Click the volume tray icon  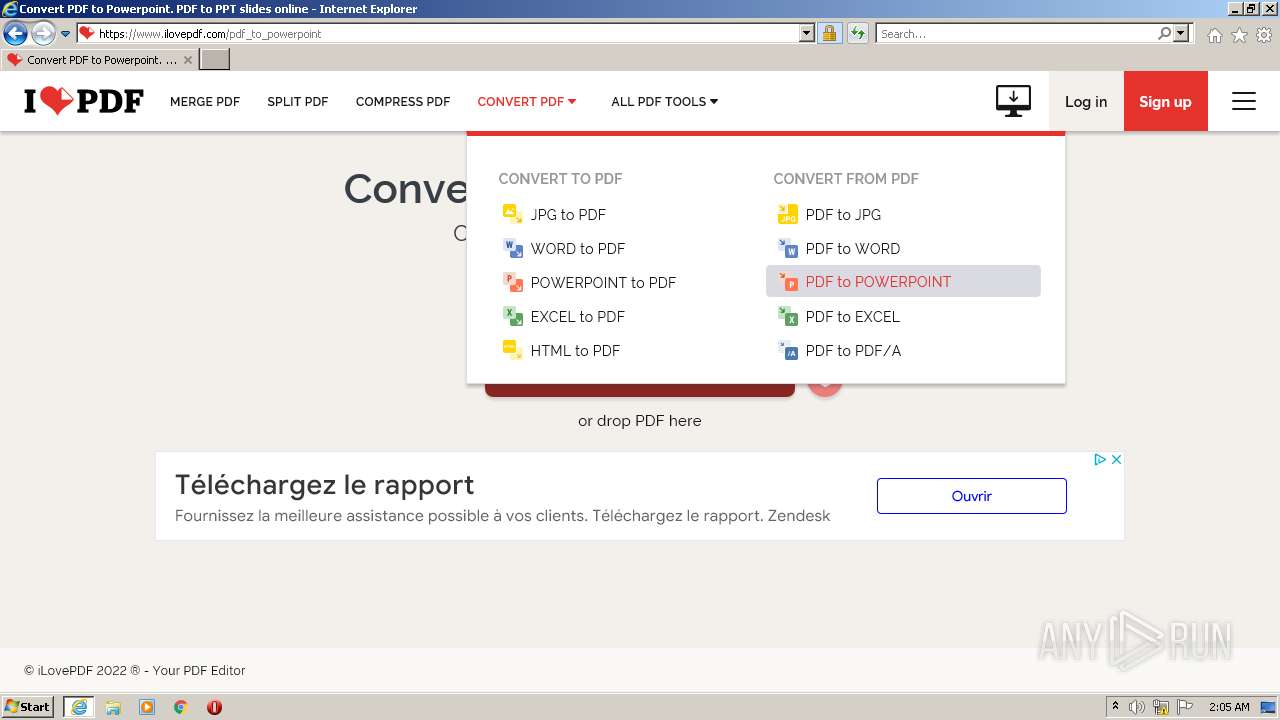point(1137,707)
